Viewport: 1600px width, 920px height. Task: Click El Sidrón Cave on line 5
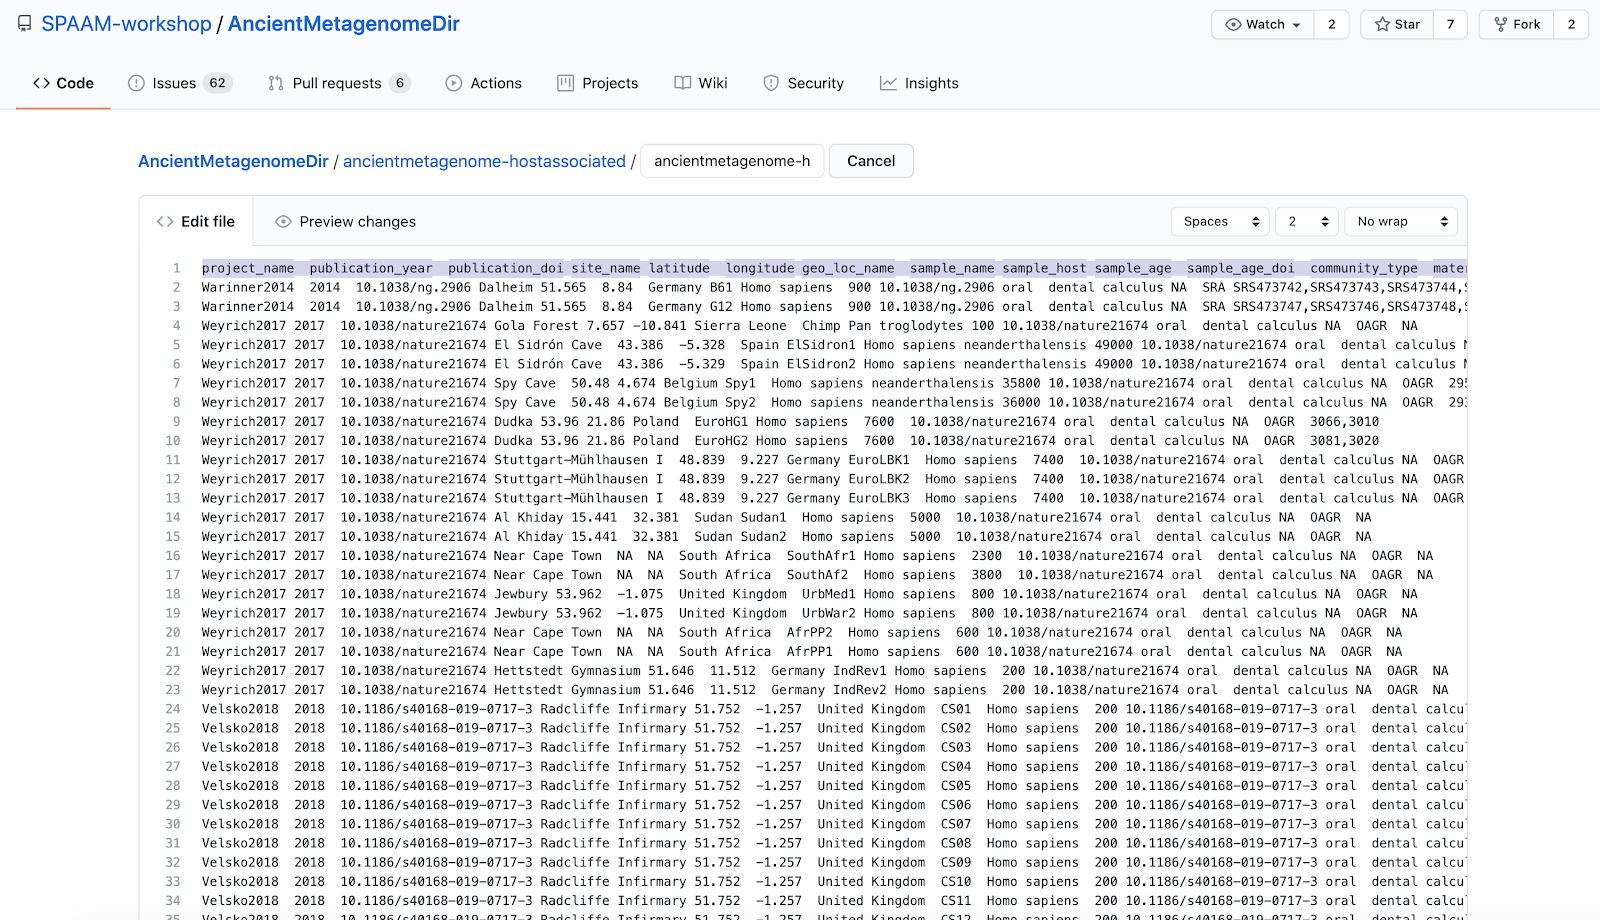[x=548, y=345]
